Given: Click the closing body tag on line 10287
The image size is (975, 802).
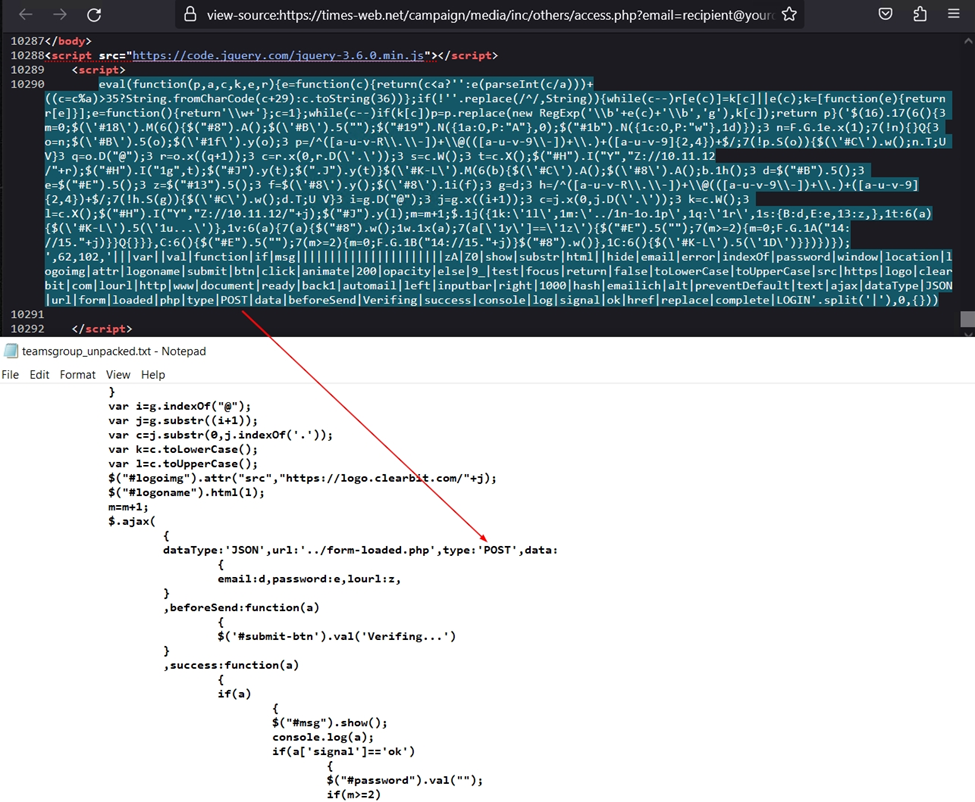Looking at the screenshot, I should [x=68, y=41].
